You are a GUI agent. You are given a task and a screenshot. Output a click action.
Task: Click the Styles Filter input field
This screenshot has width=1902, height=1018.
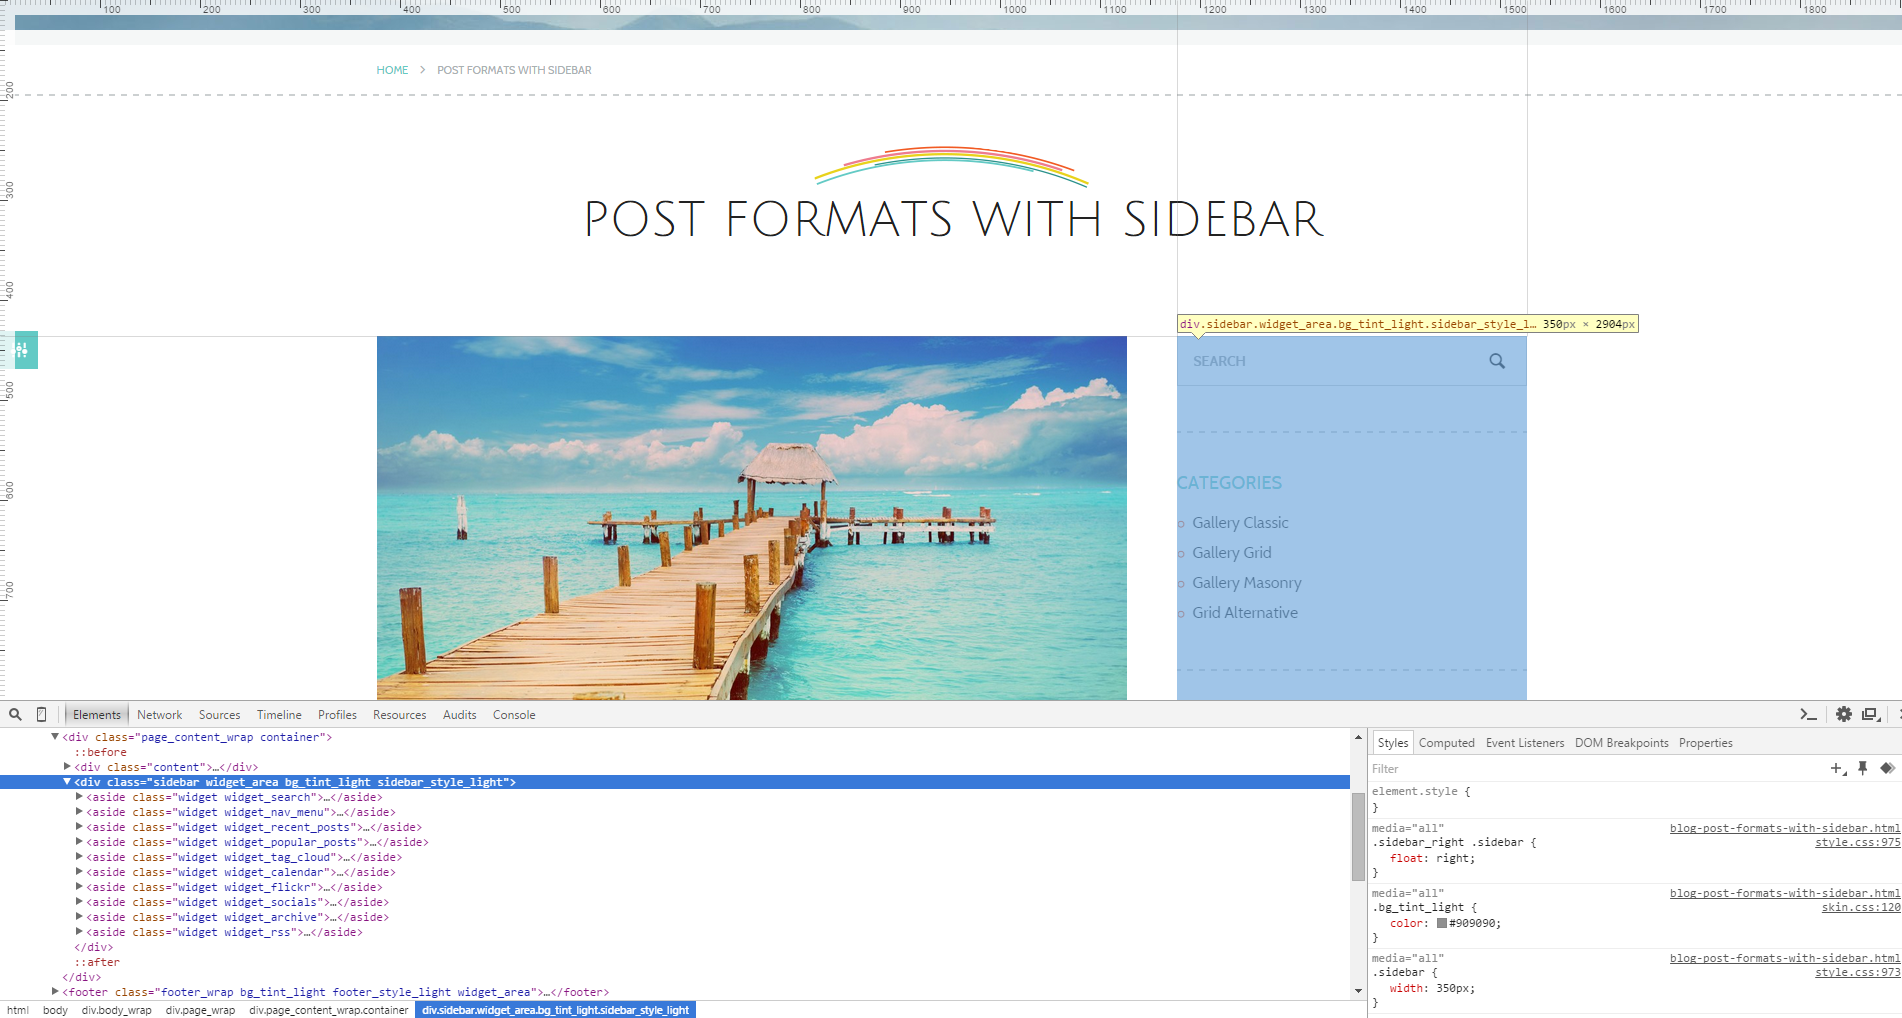[x=1590, y=769]
